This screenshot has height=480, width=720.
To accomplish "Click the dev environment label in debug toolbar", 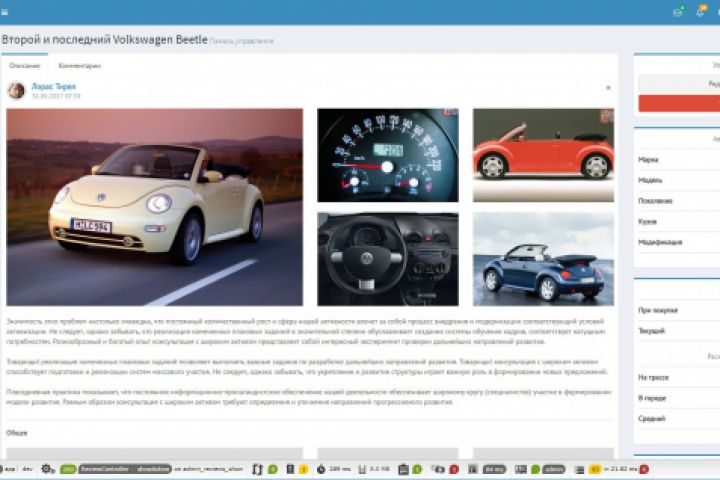I will [28, 469].
